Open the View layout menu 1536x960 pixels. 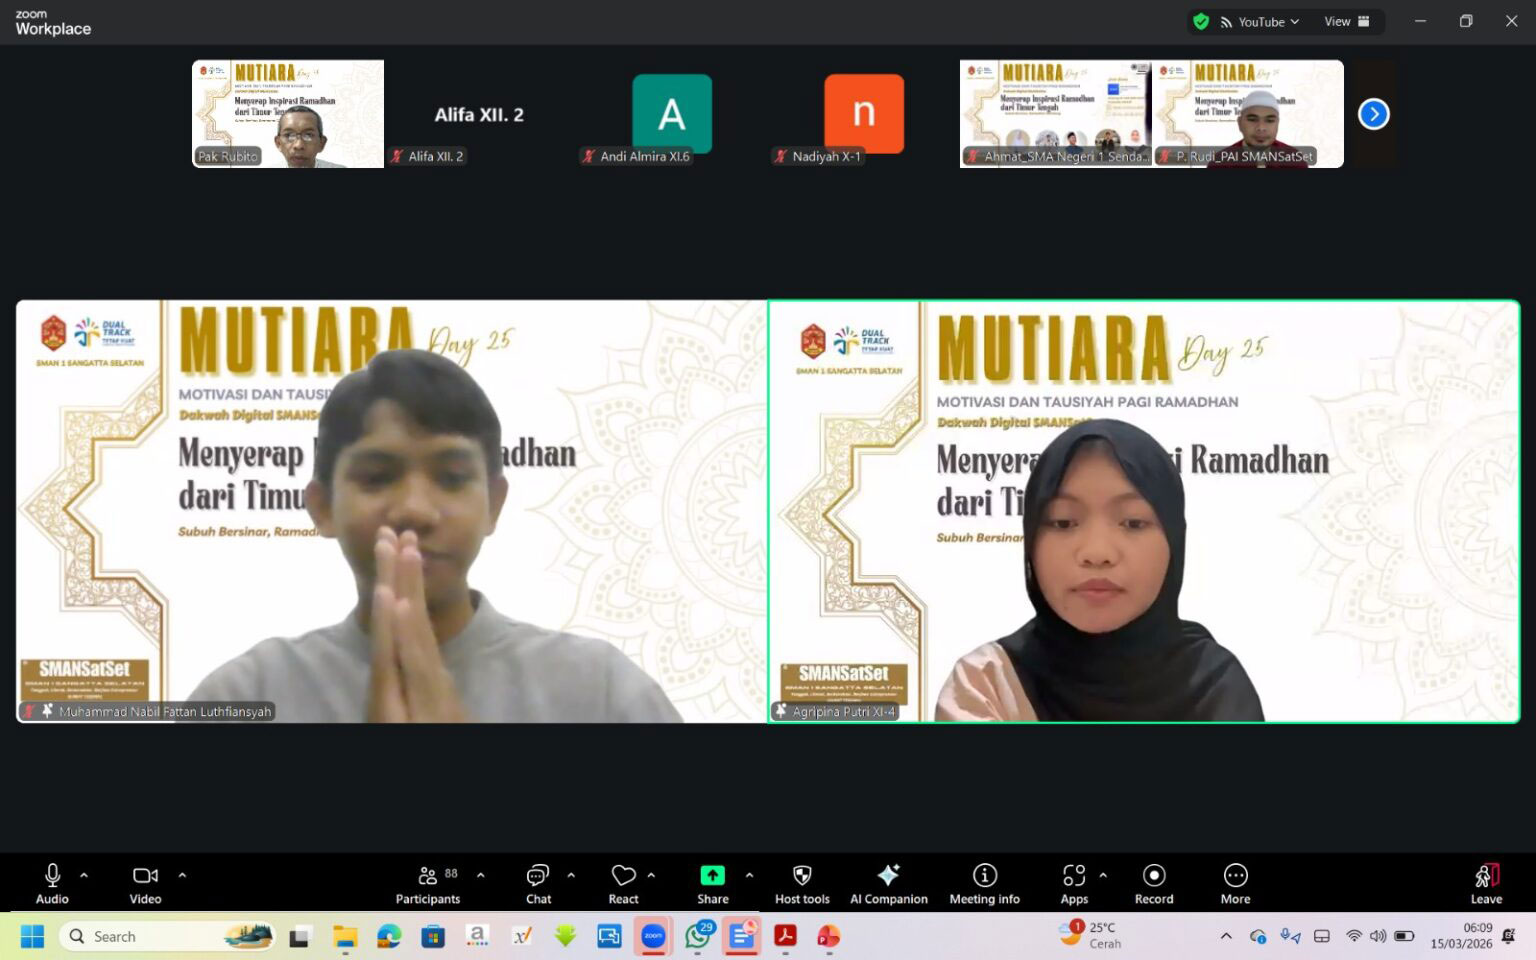tap(1346, 22)
